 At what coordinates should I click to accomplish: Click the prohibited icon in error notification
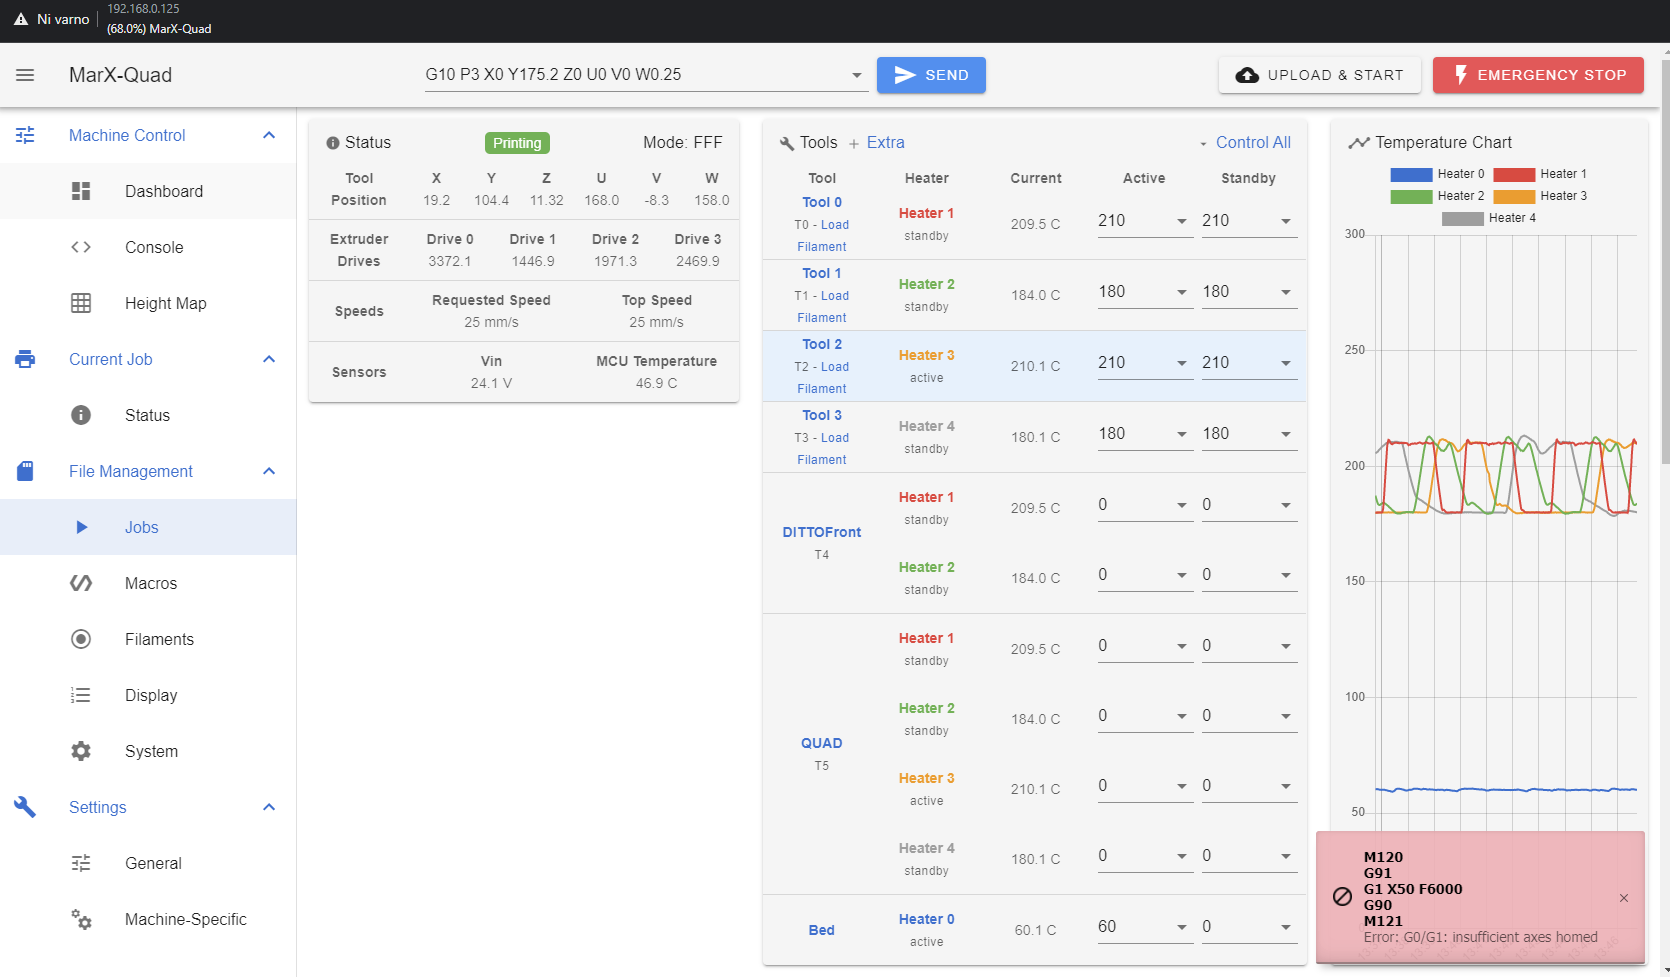coord(1343,897)
